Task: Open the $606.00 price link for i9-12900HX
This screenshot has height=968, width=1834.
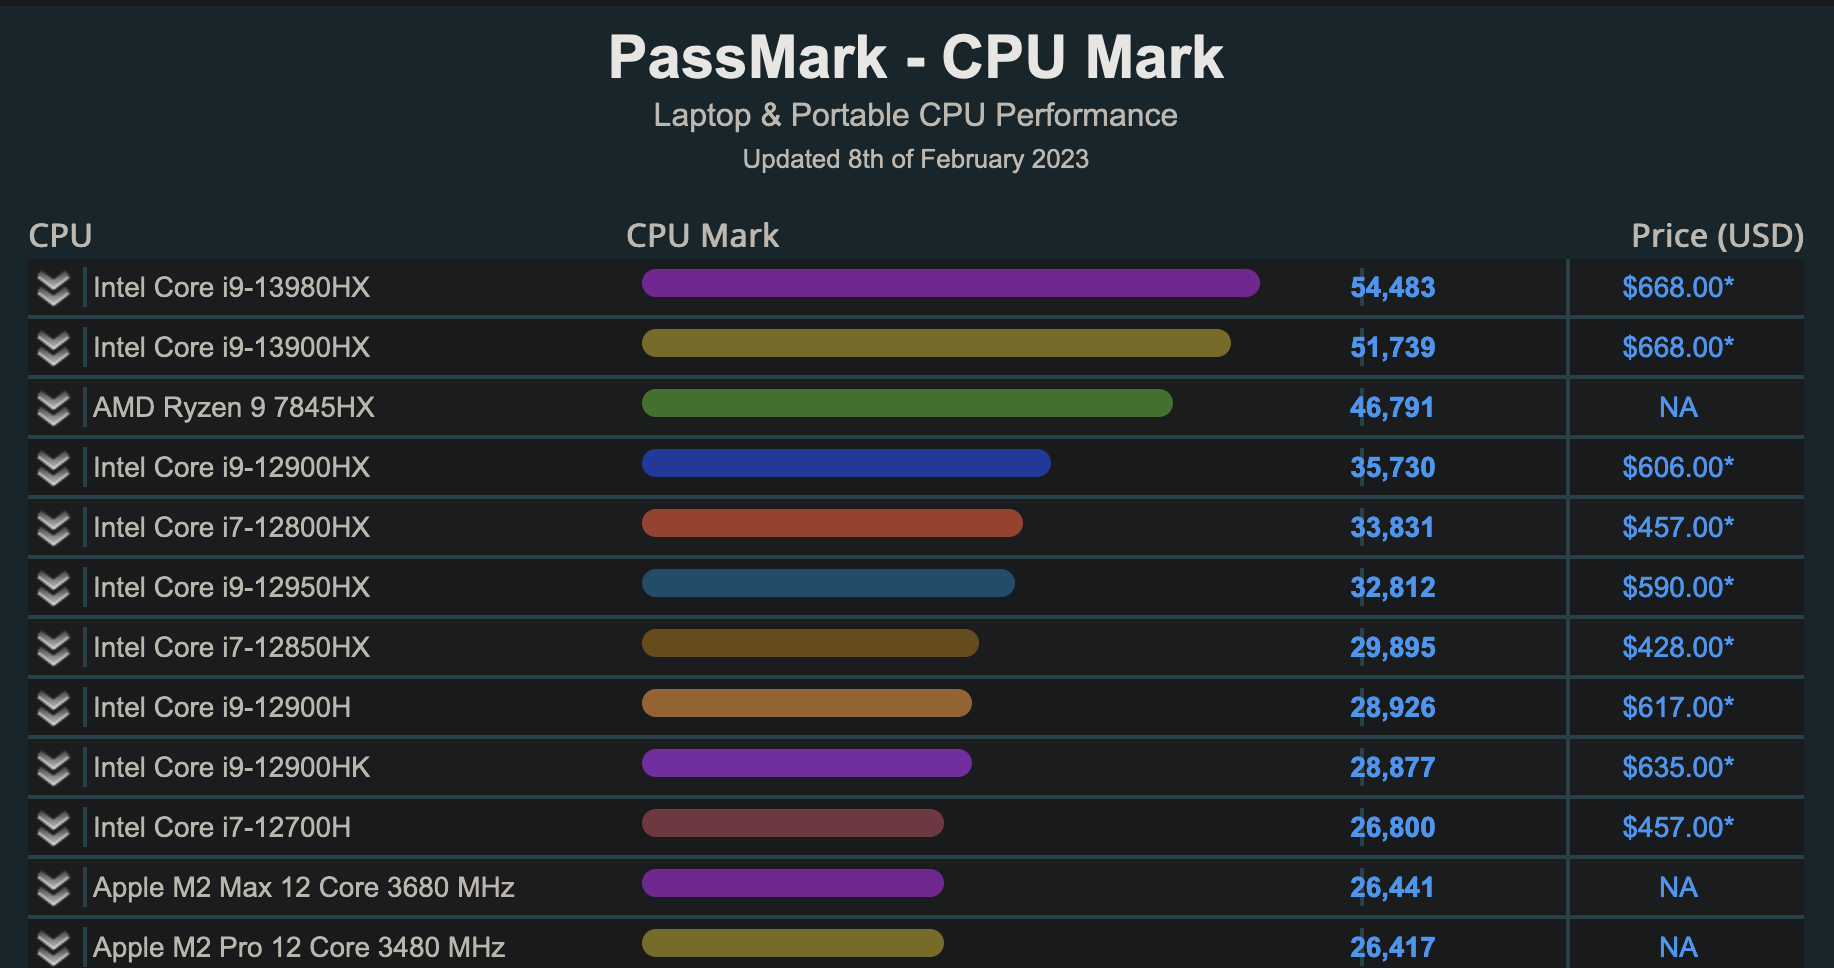Action: pyautogui.click(x=1677, y=467)
